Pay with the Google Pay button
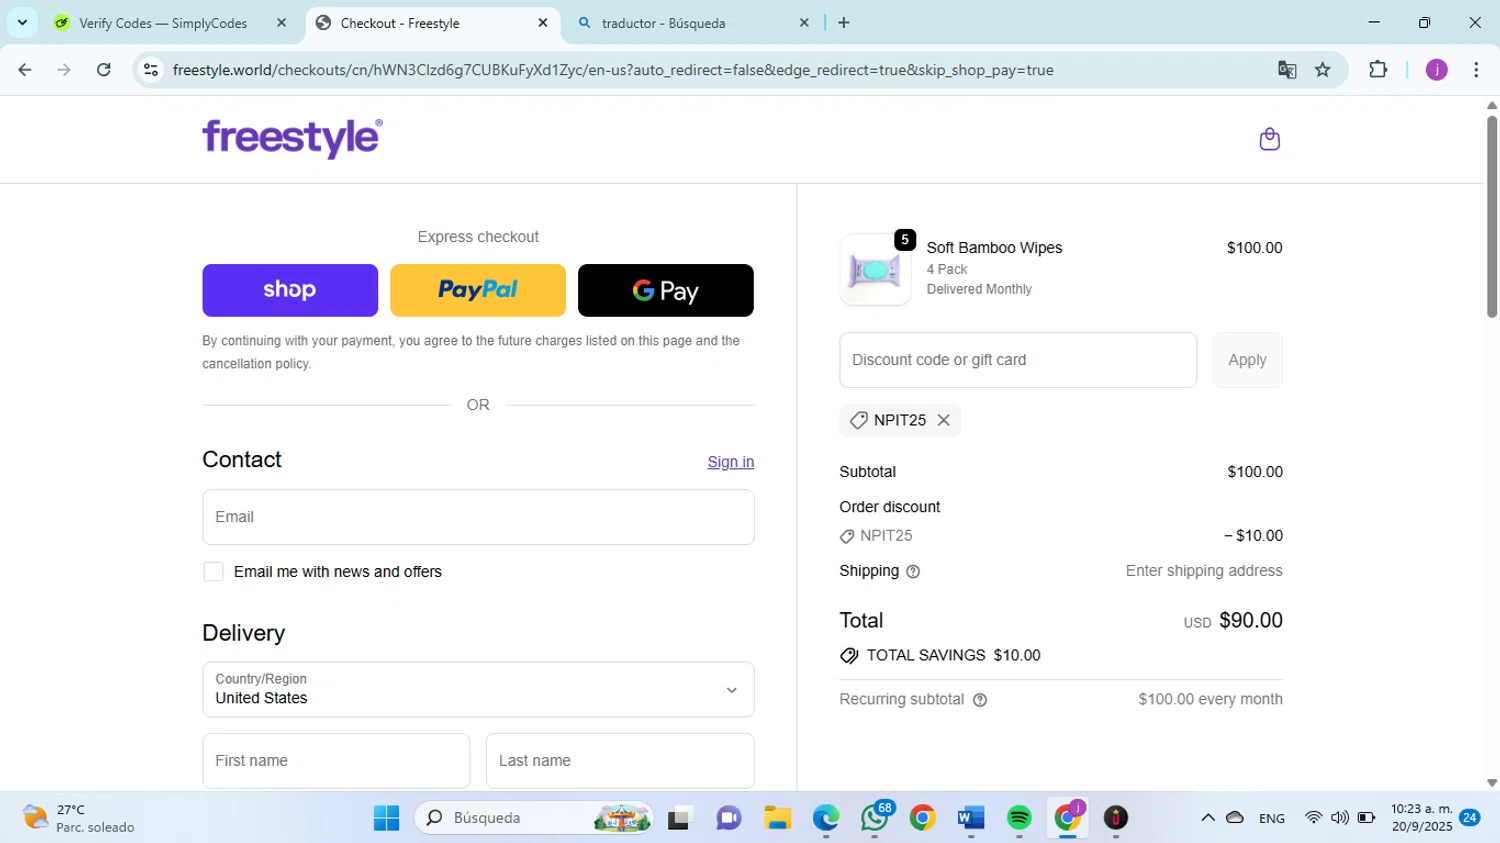This screenshot has height=843, width=1500. 666,290
